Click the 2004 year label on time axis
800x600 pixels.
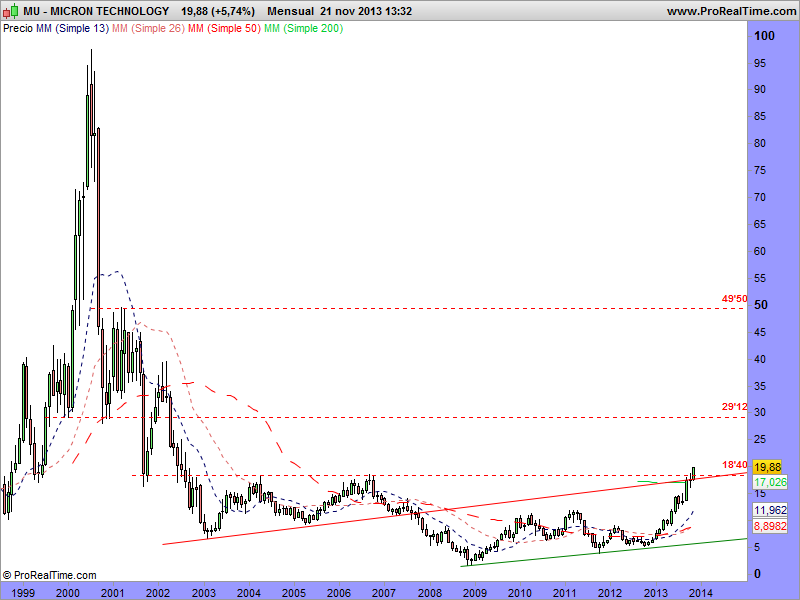pyautogui.click(x=248, y=593)
